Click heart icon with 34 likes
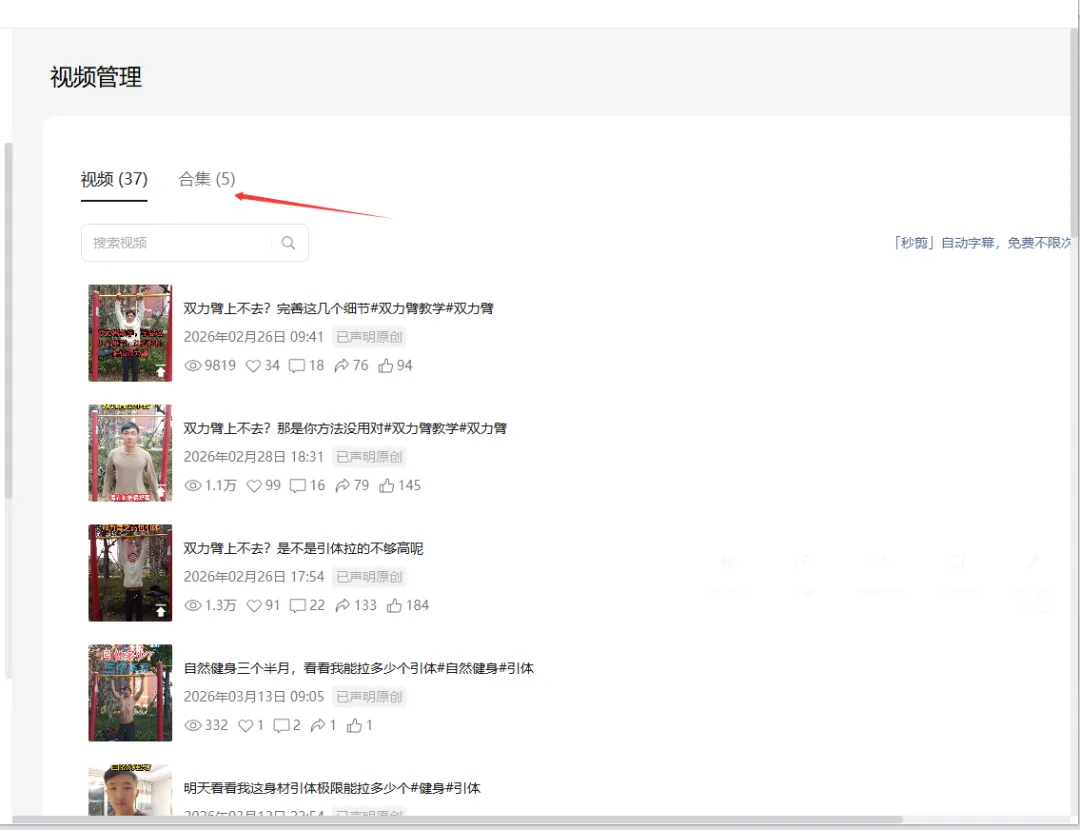The height and width of the screenshot is (830, 1080). tap(253, 366)
